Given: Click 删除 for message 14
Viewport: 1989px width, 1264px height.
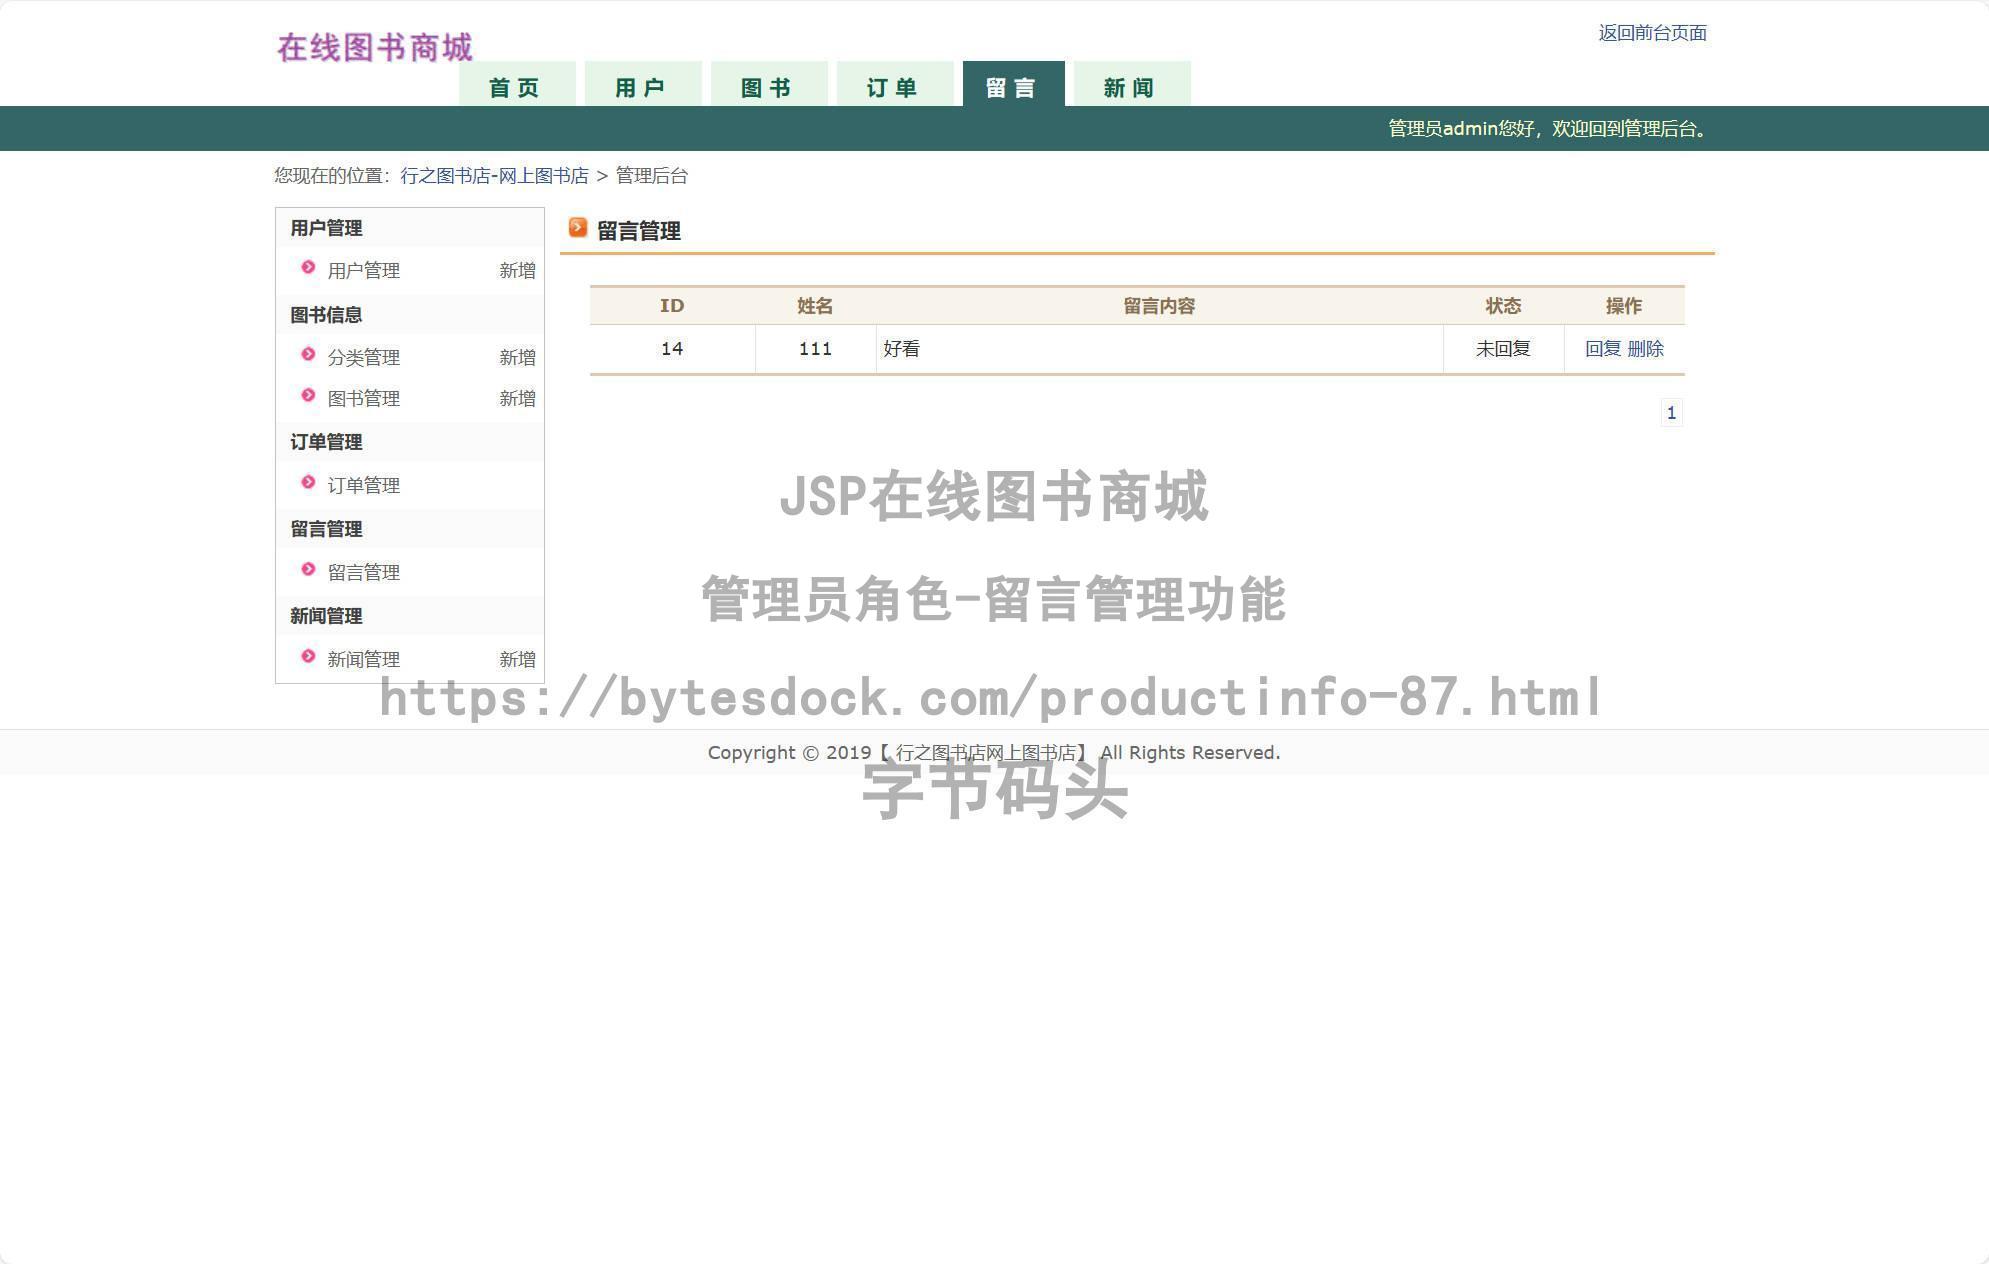Looking at the screenshot, I should (x=1645, y=349).
